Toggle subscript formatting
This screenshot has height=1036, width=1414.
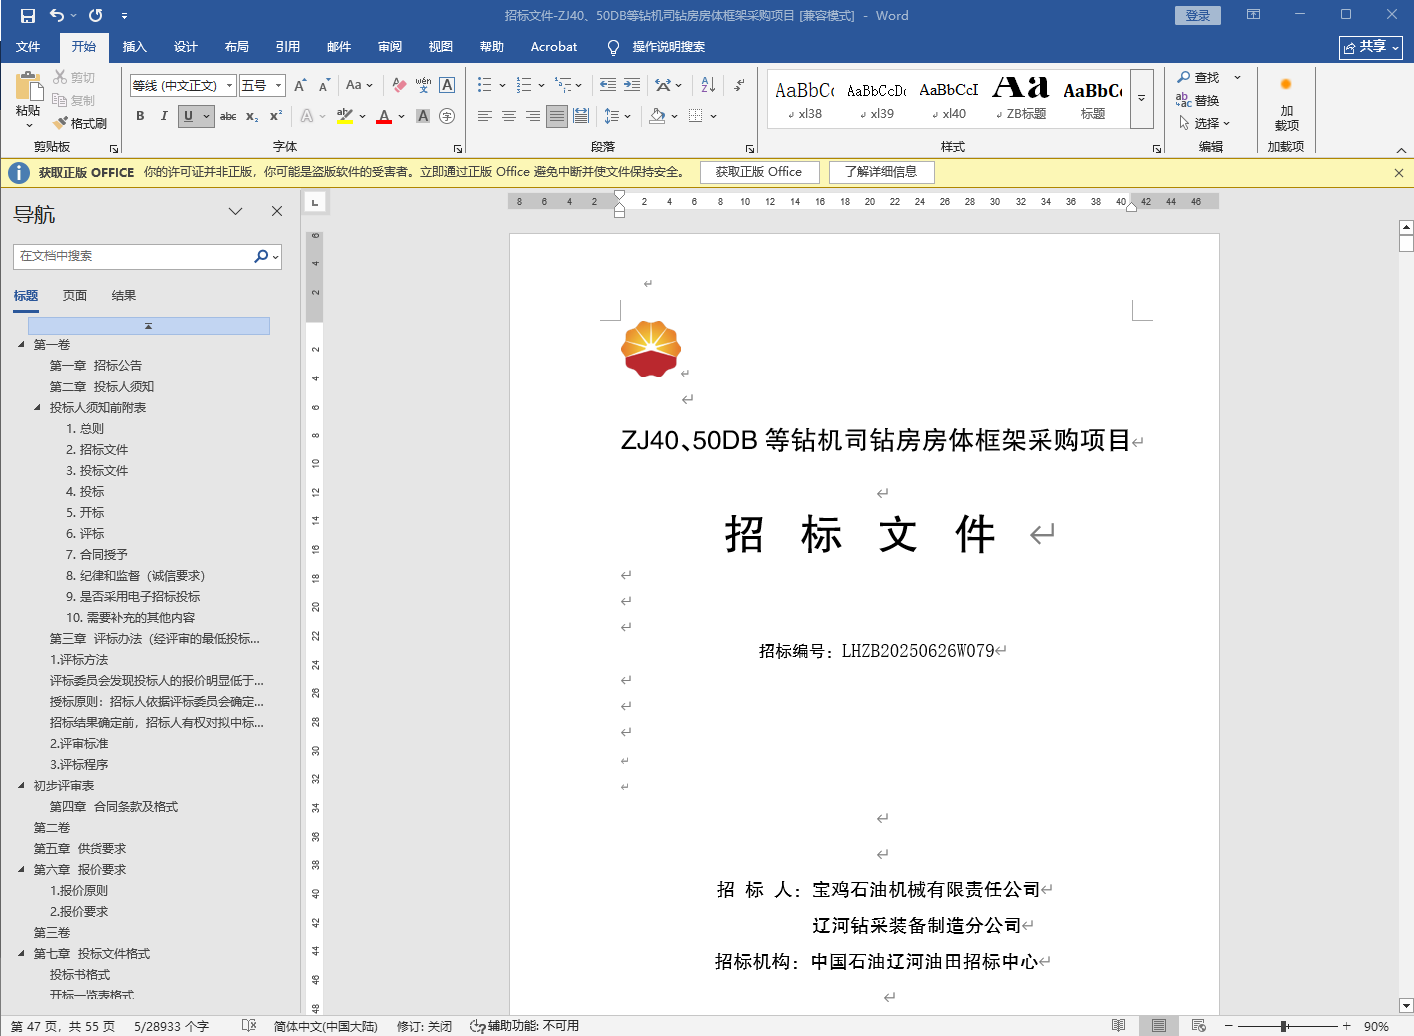[x=252, y=116]
